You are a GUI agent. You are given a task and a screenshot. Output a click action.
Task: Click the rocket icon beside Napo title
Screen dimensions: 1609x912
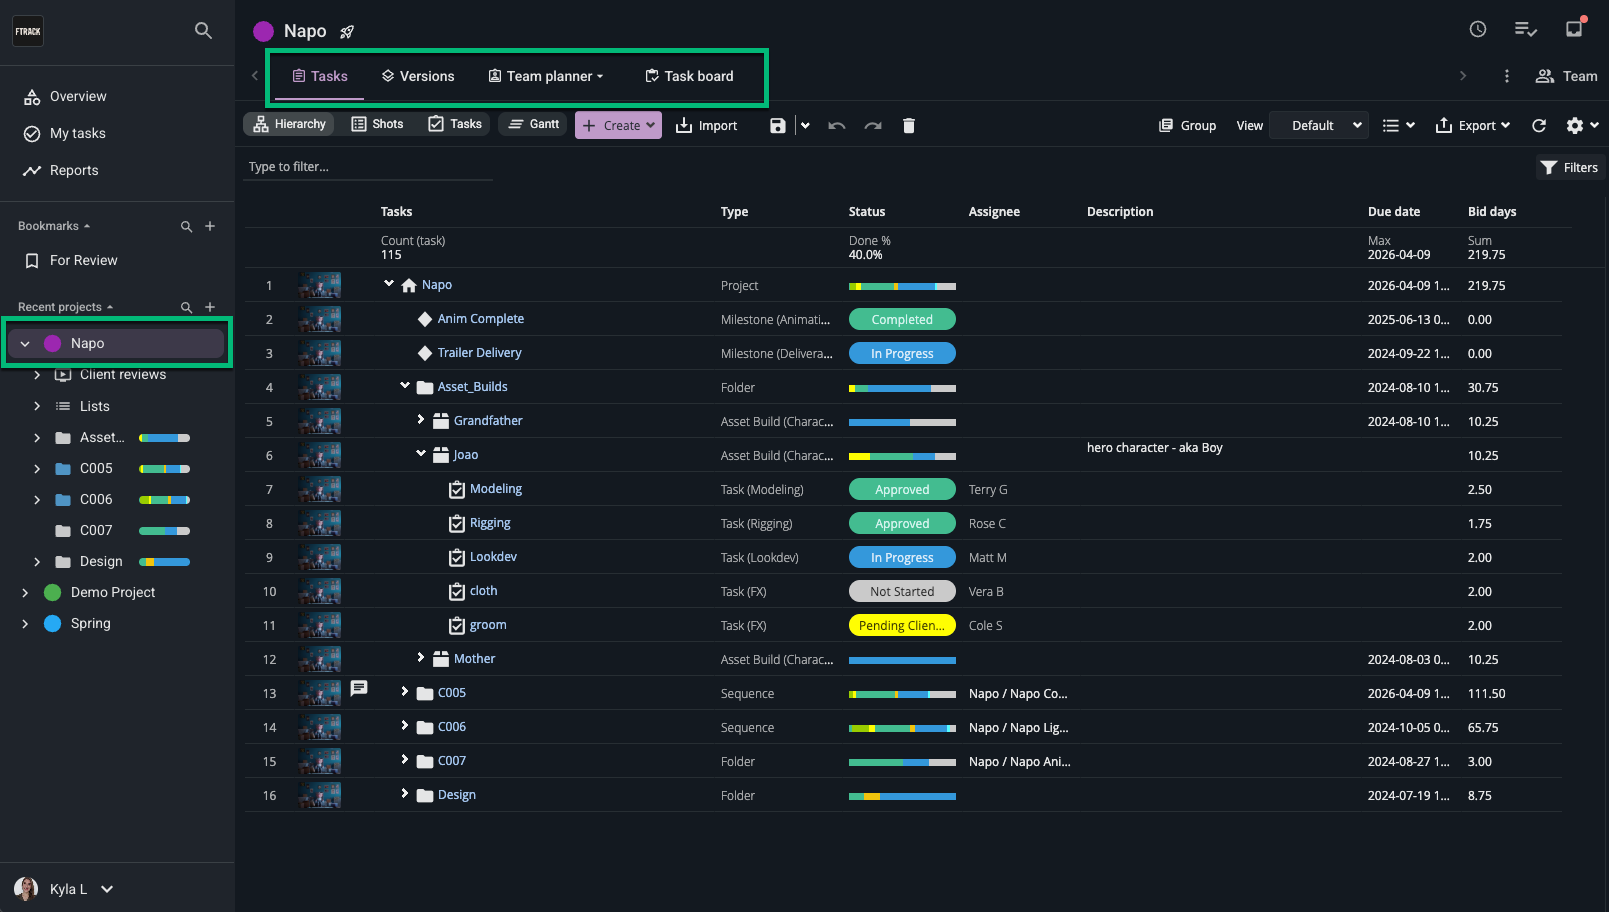point(347,32)
